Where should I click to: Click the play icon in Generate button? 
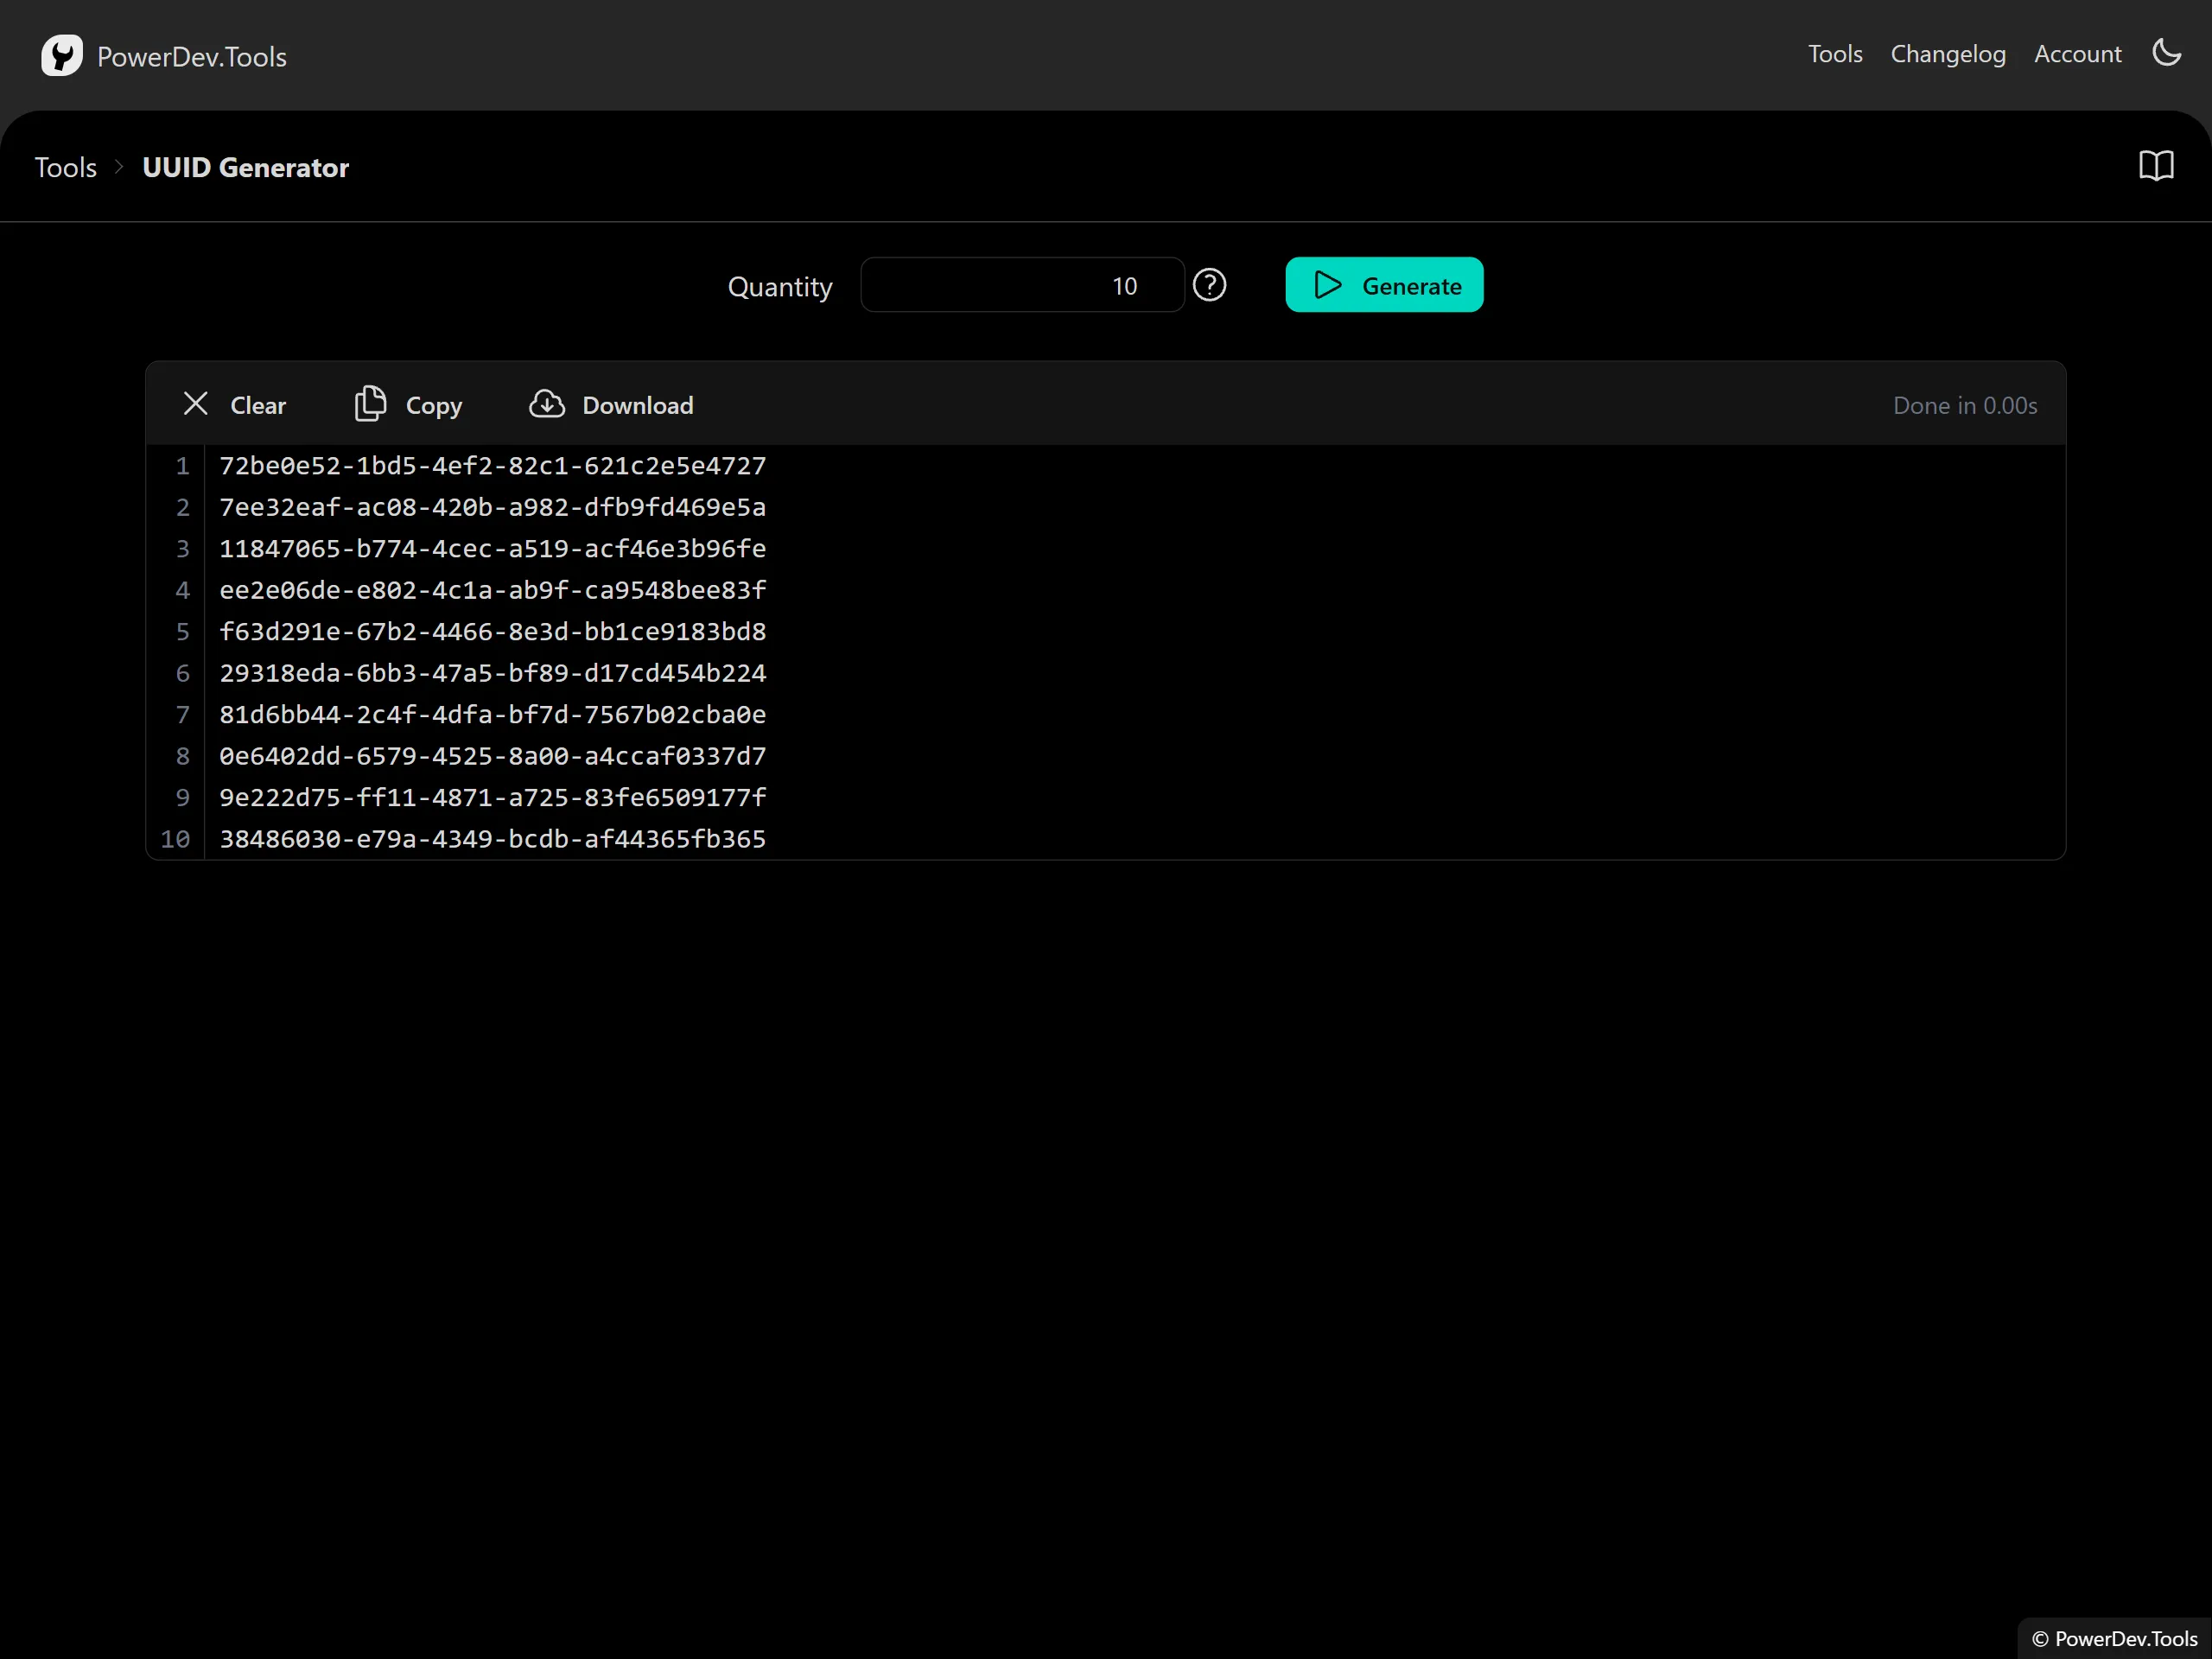coord(1327,285)
